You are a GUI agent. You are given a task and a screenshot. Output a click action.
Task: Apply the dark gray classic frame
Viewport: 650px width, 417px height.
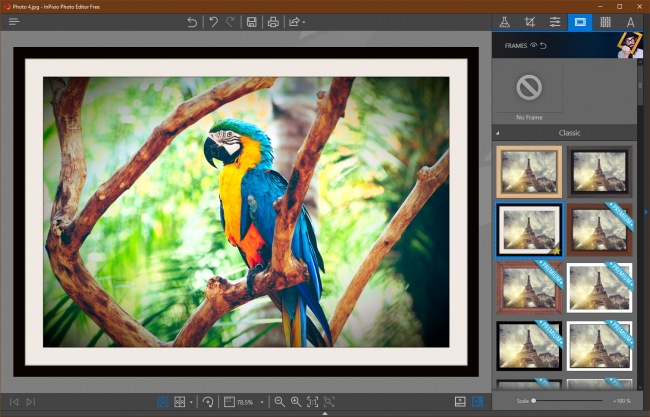pos(599,172)
